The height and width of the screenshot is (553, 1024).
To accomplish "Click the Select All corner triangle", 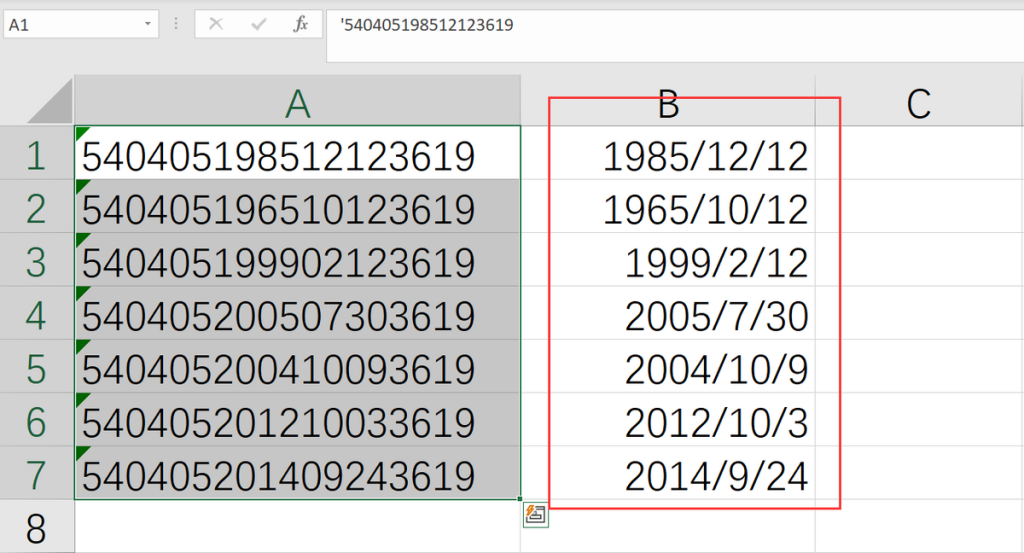I will [x=50, y=101].
